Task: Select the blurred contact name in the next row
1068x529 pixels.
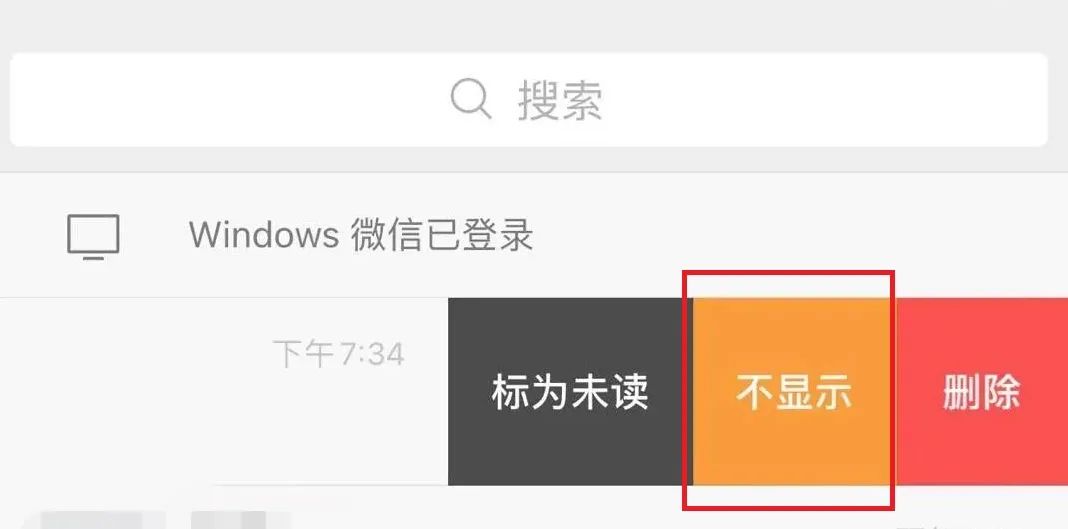Action: [240, 520]
